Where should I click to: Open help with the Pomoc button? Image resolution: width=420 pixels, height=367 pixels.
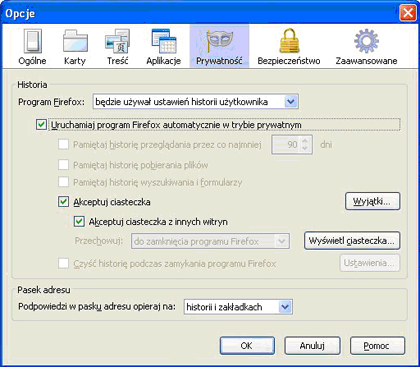(377, 346)
